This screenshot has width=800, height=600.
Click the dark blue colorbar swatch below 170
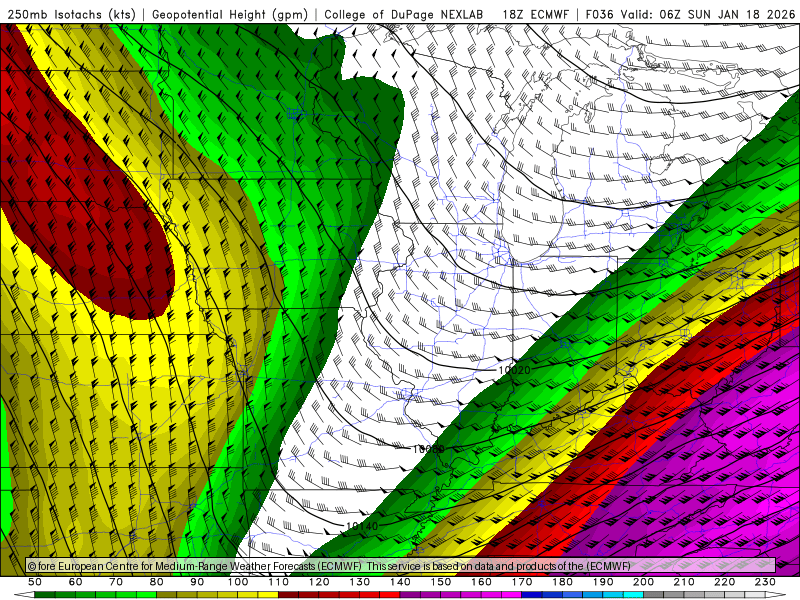click(532, 595)
